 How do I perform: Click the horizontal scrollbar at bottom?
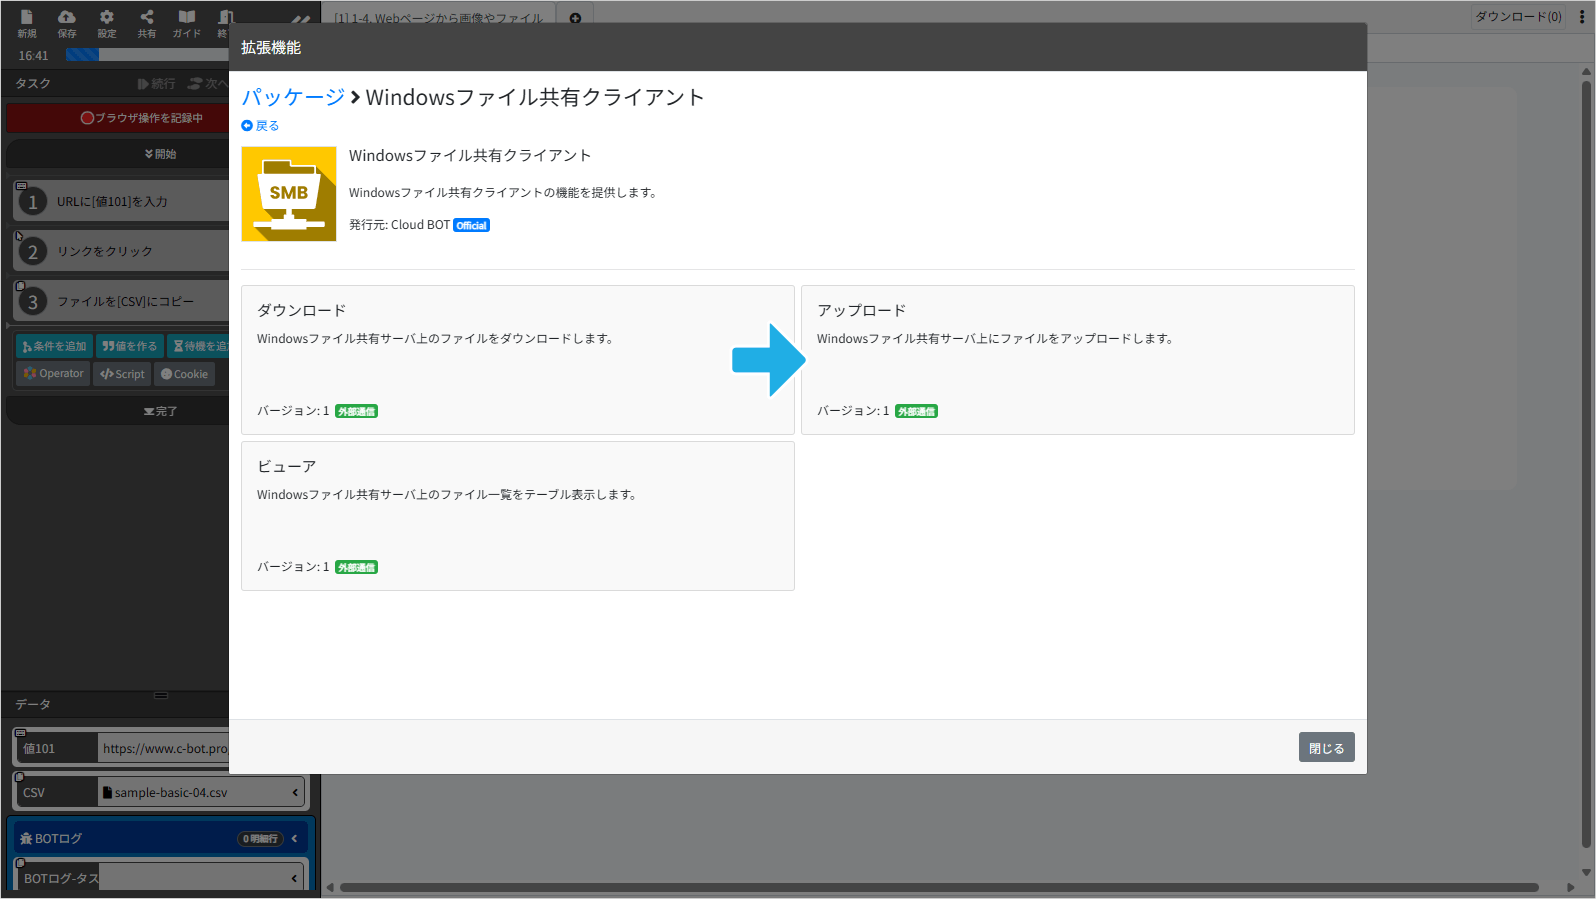[939, 887]
